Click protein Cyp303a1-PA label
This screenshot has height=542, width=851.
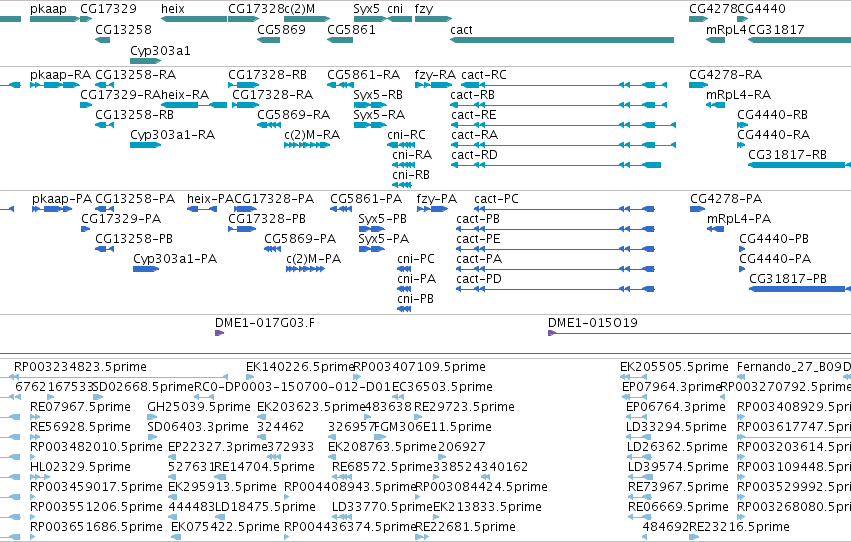[x=175, y=259]
